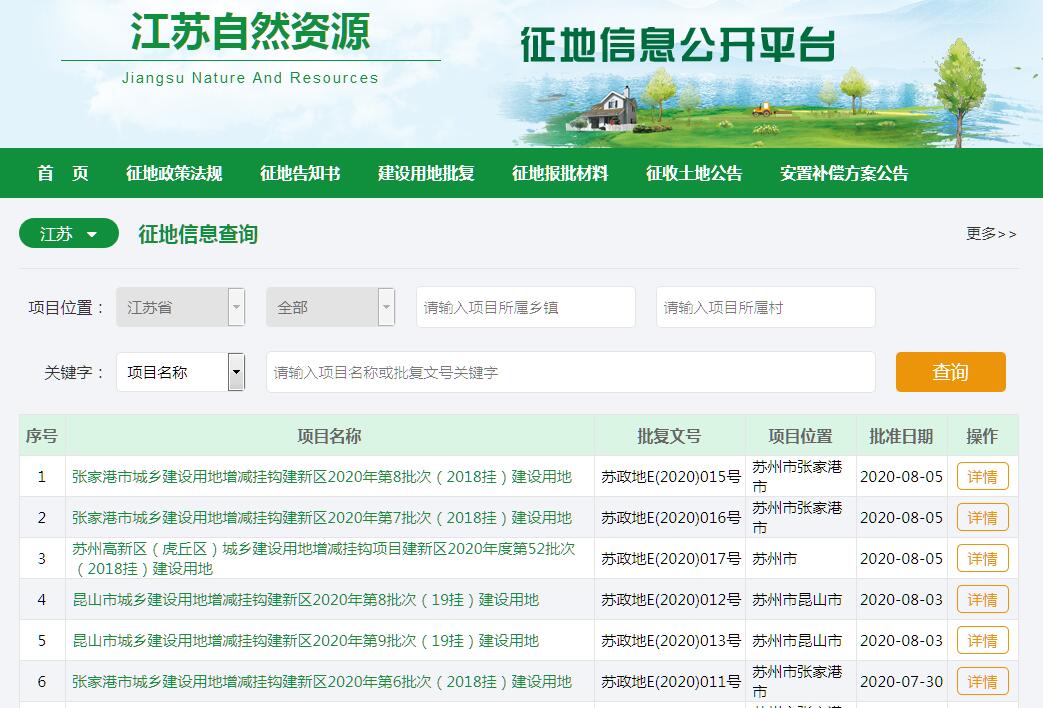
Task: Click the 首页 navigation menu item
Action: click(63, 173)
